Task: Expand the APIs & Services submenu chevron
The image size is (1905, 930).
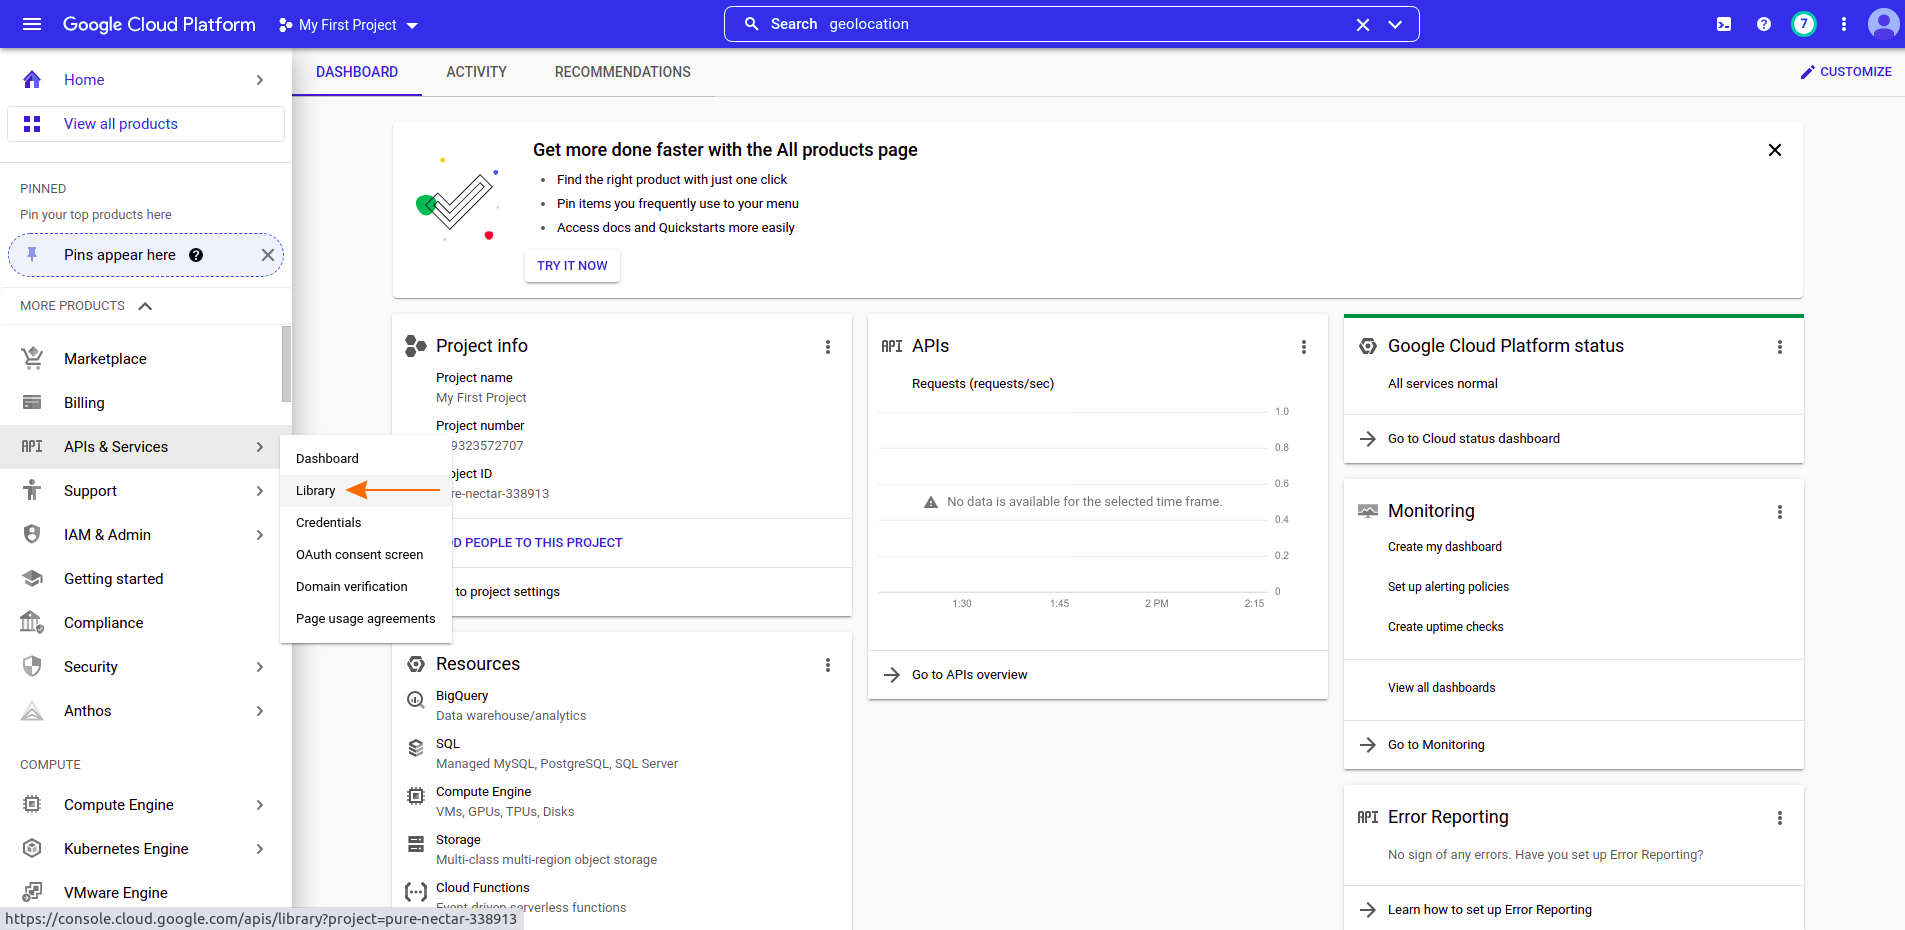Action: click(x=260, y=447)
